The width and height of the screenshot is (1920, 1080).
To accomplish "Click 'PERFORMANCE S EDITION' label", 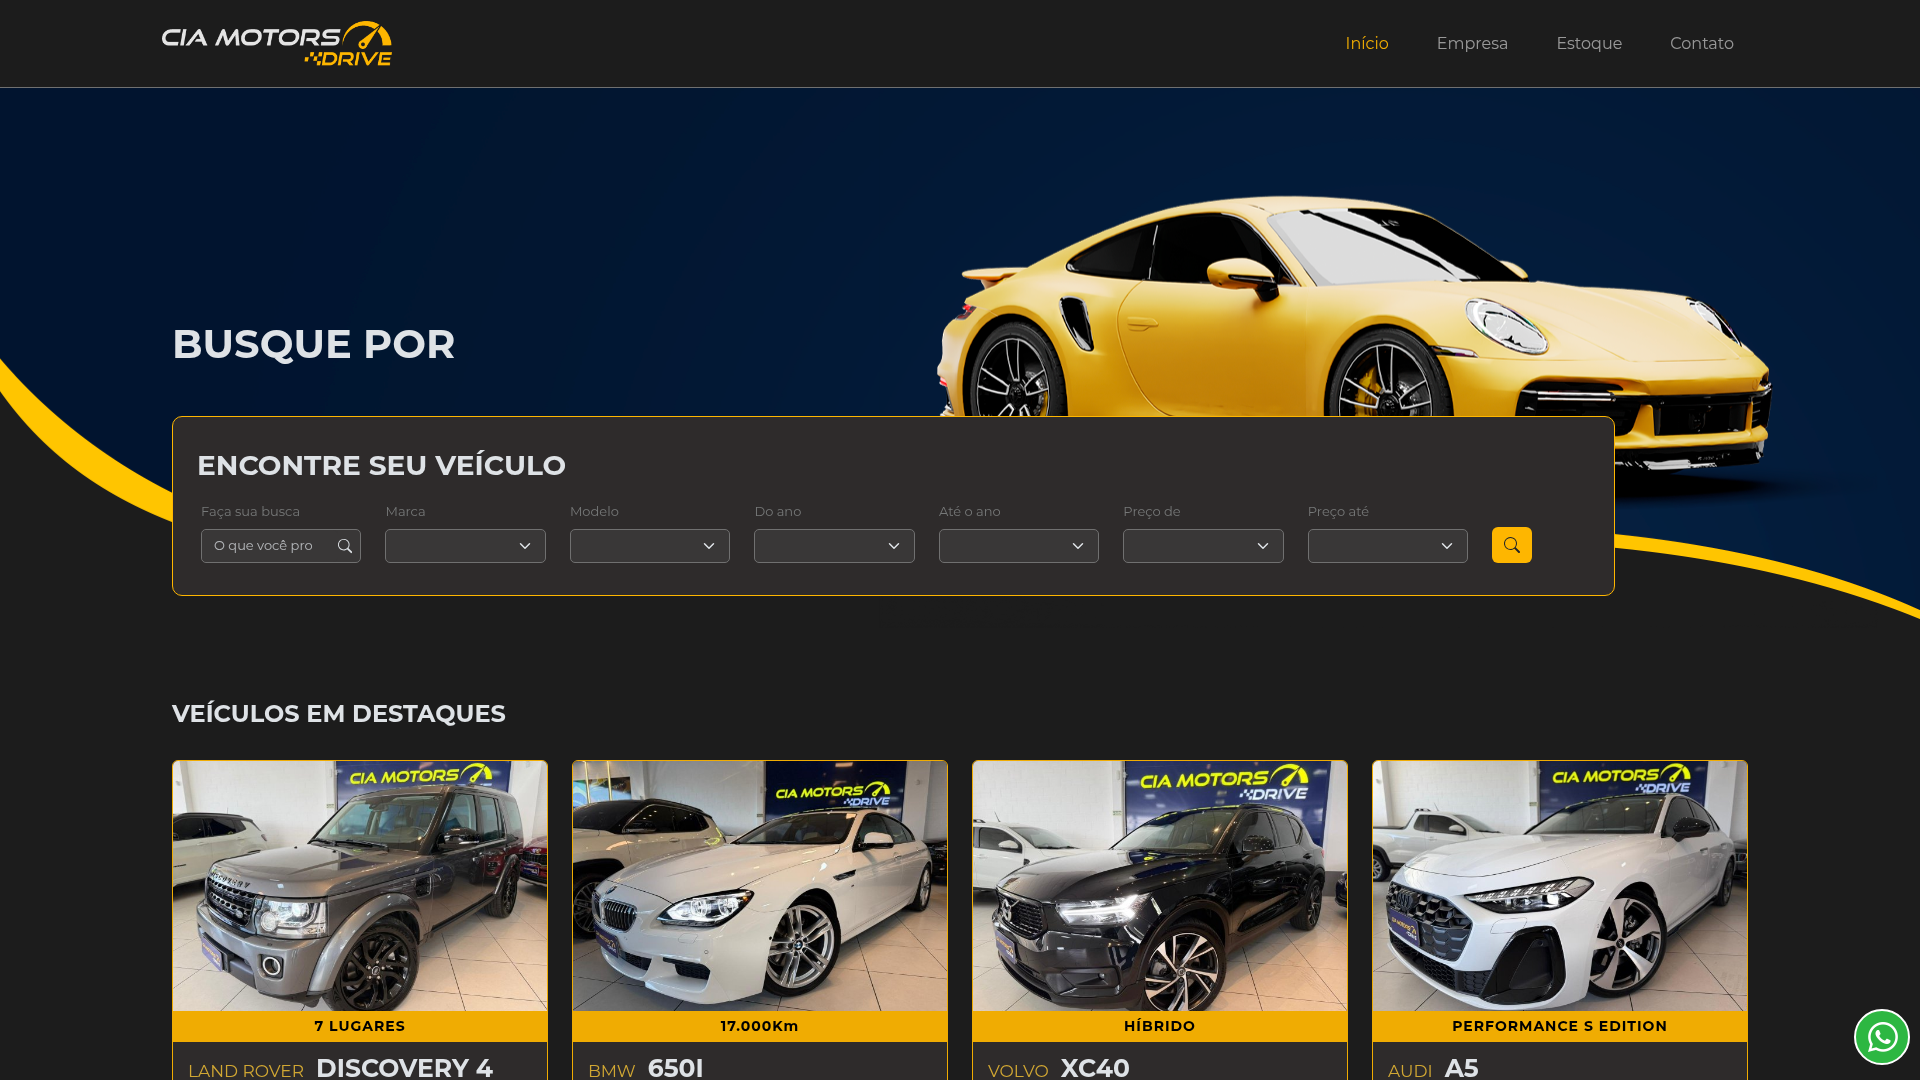I will pos(1560,1026).
